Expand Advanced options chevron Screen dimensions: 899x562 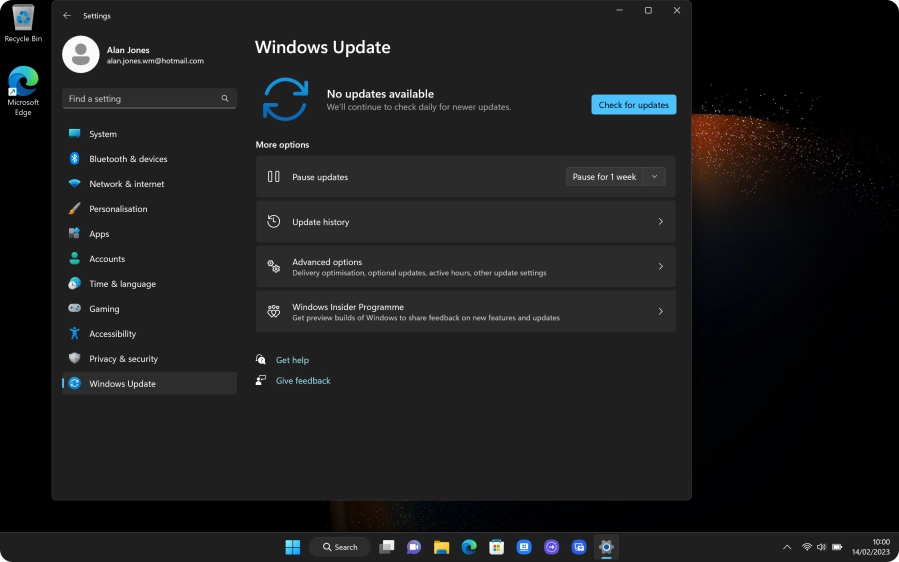660,267
